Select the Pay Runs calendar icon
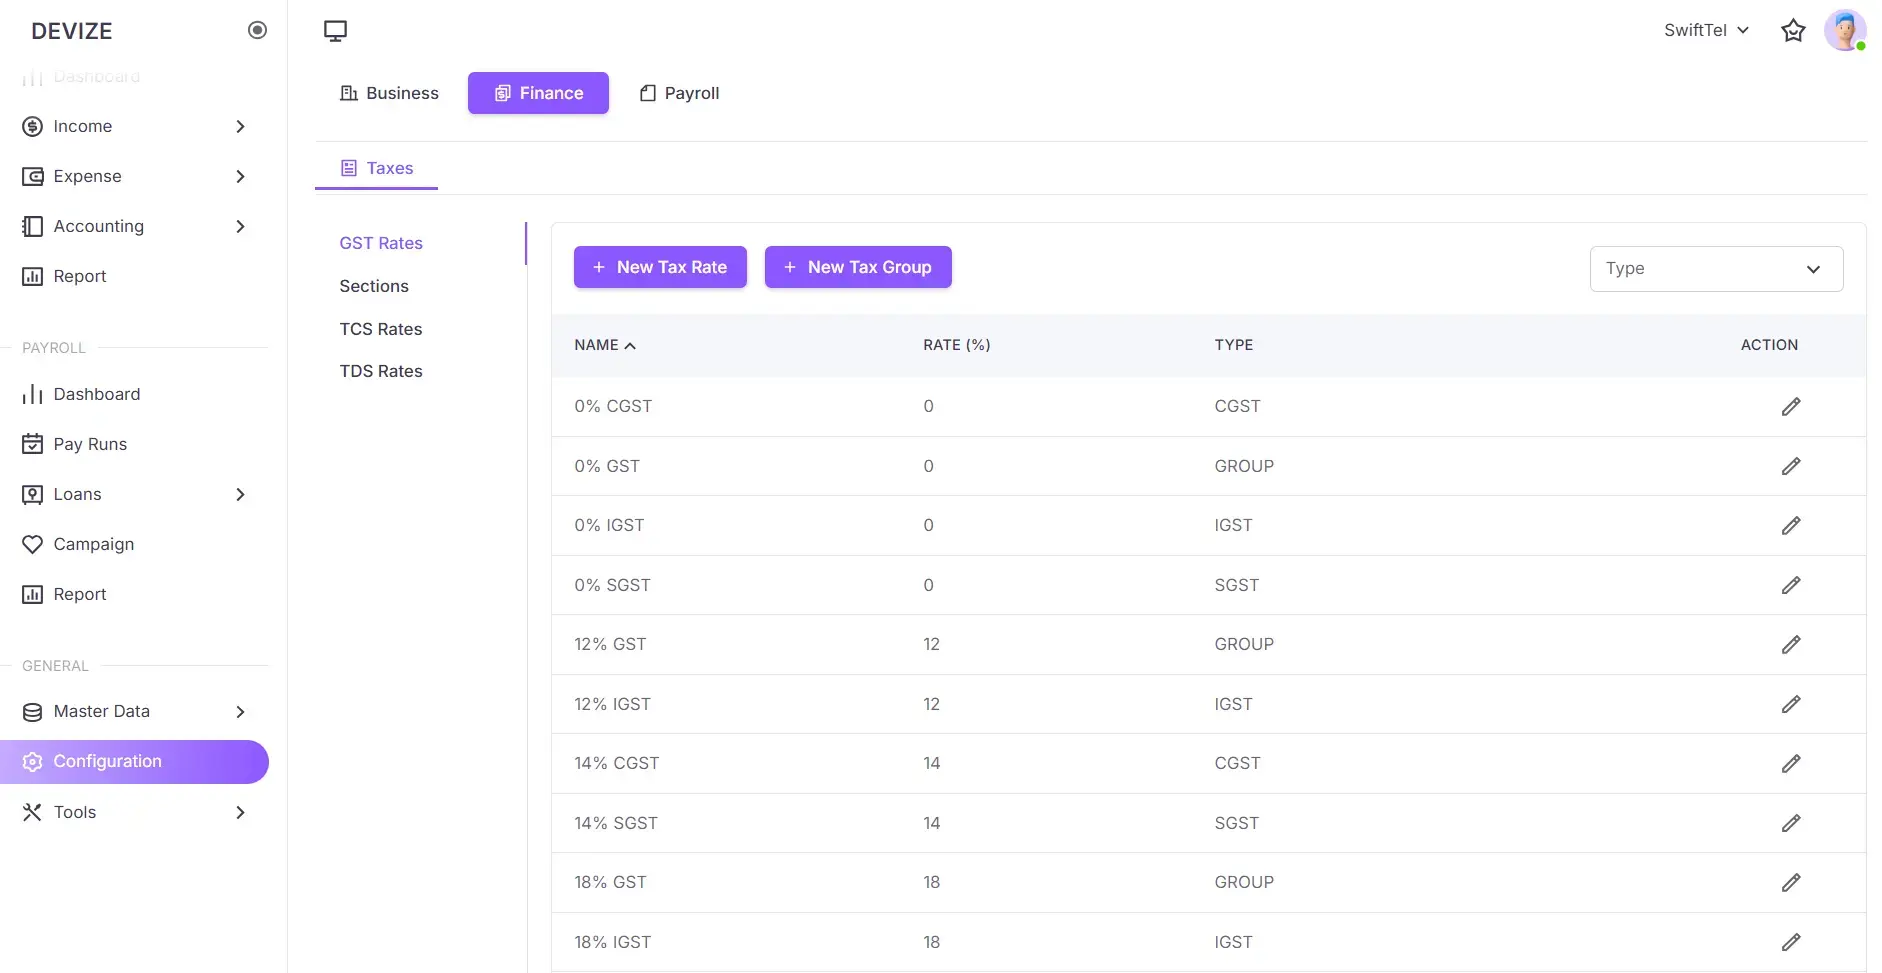 point(32,443)
